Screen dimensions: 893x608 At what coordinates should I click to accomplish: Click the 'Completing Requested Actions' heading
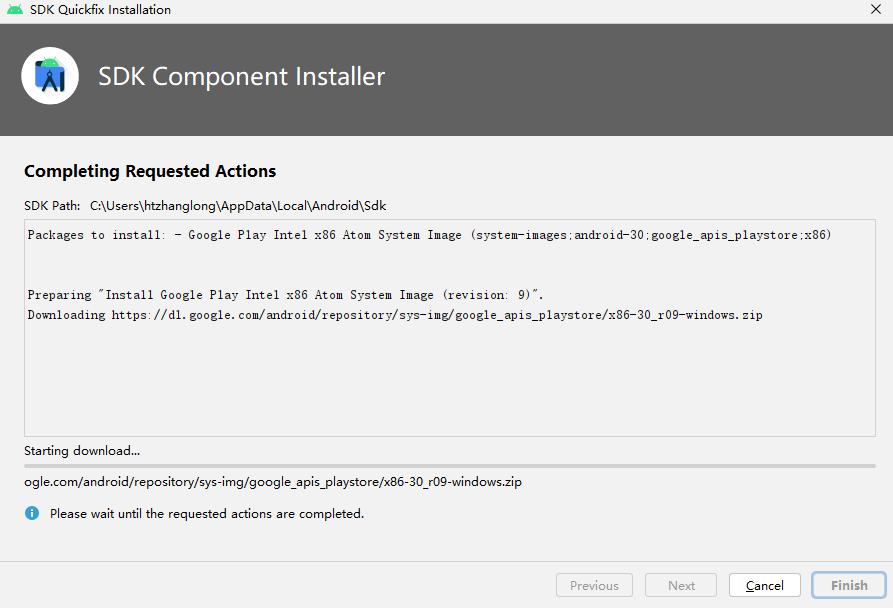pyautogui.click(x=150, y=171)
